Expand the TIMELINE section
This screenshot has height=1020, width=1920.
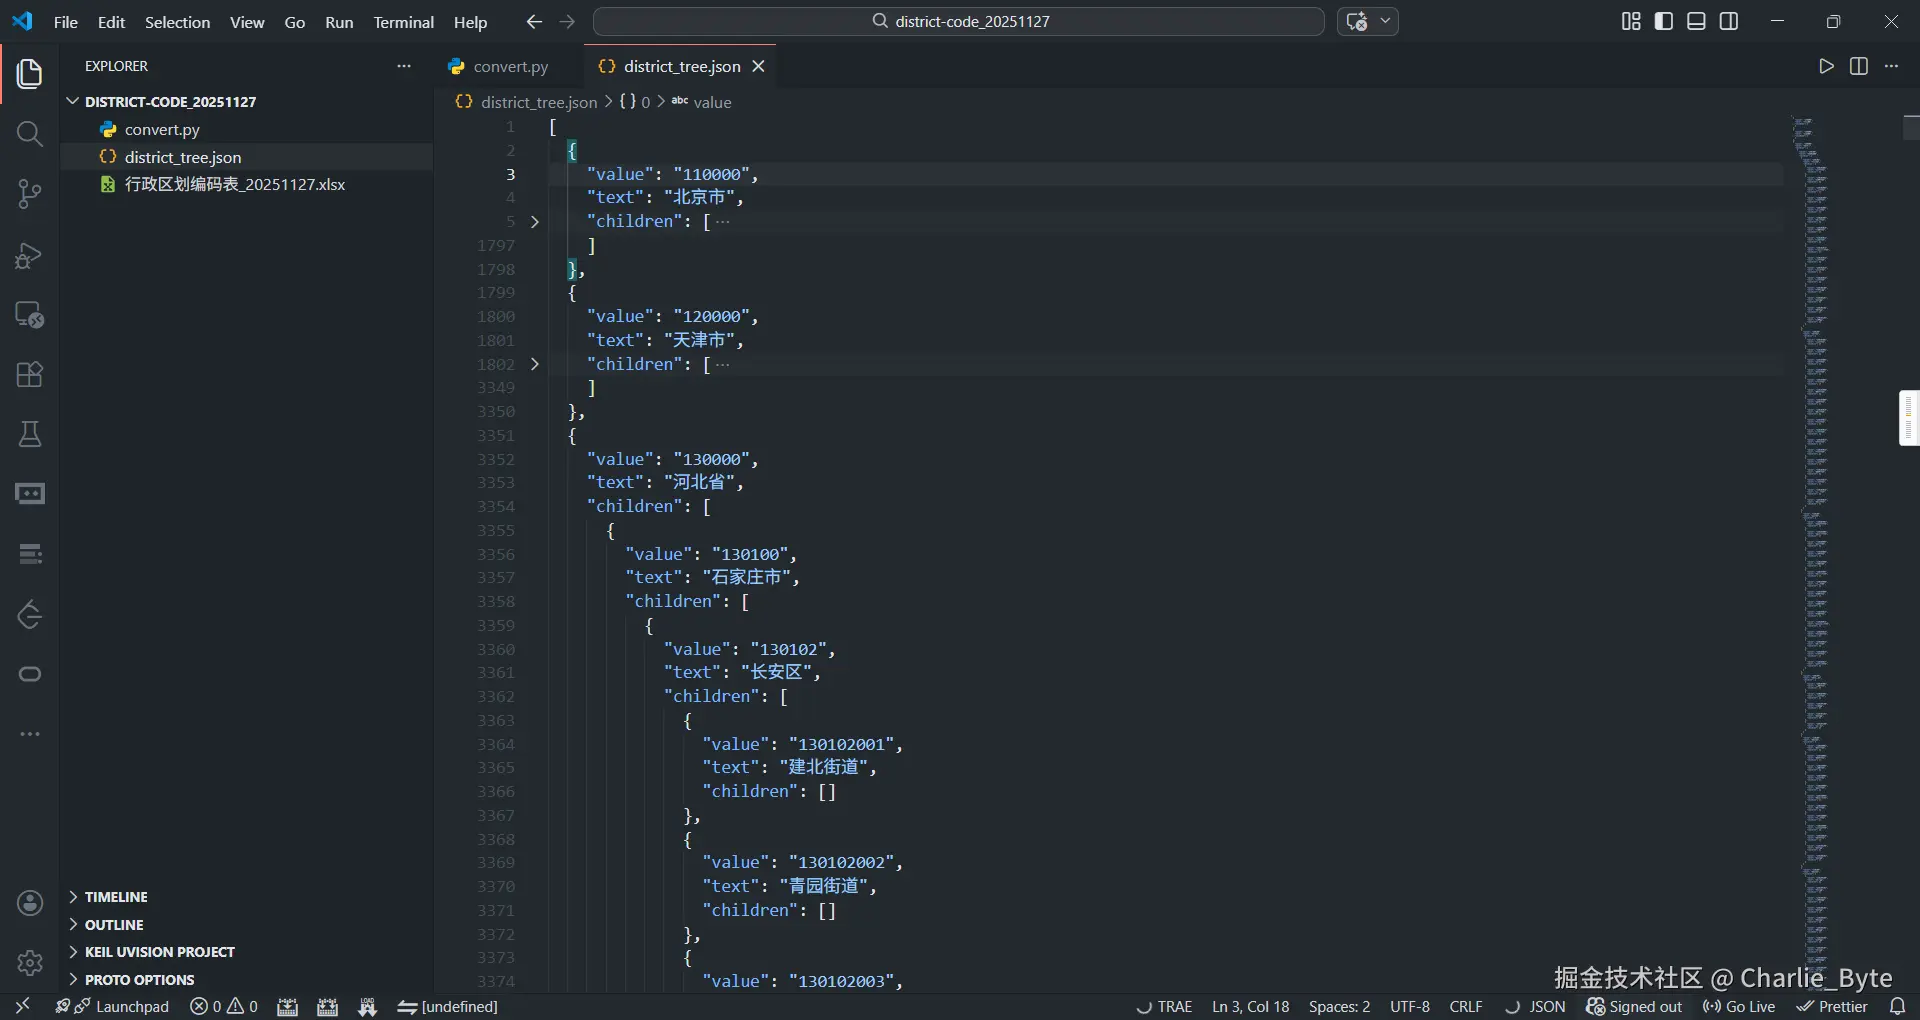pyautogui.click(x=116, y=897)
